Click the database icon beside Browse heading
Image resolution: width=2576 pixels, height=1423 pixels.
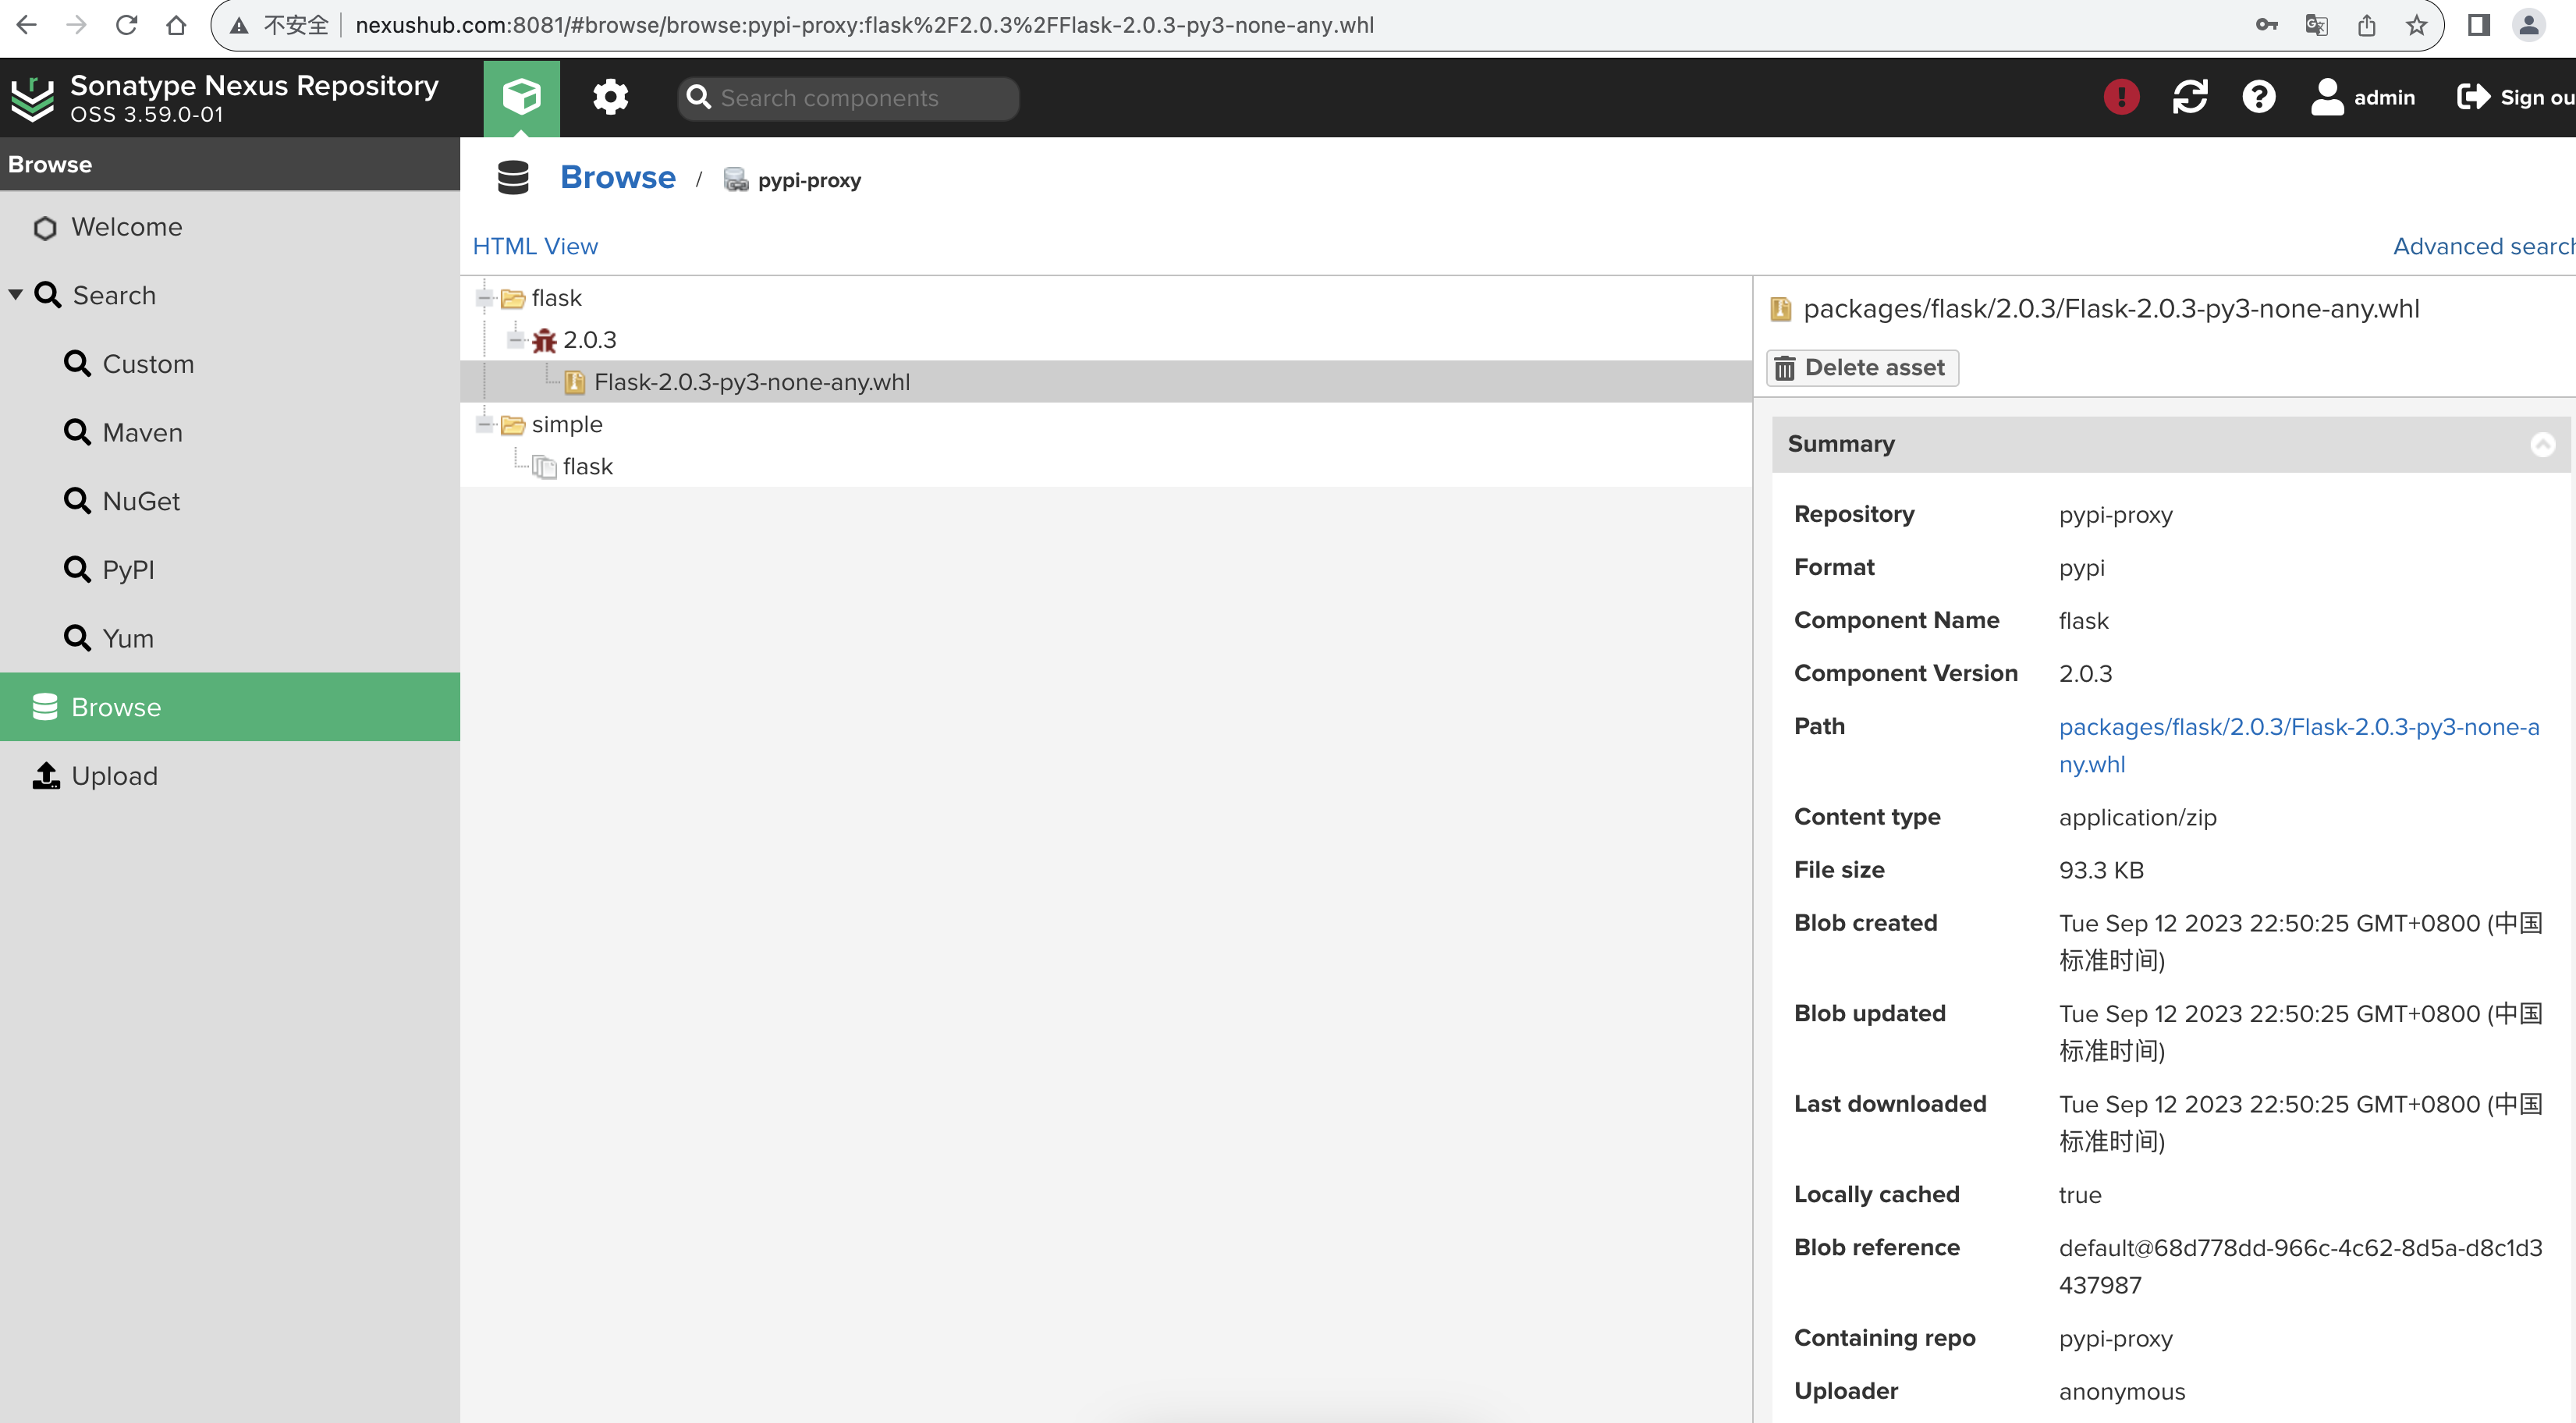pyautogui.click(x=513, y=178)
